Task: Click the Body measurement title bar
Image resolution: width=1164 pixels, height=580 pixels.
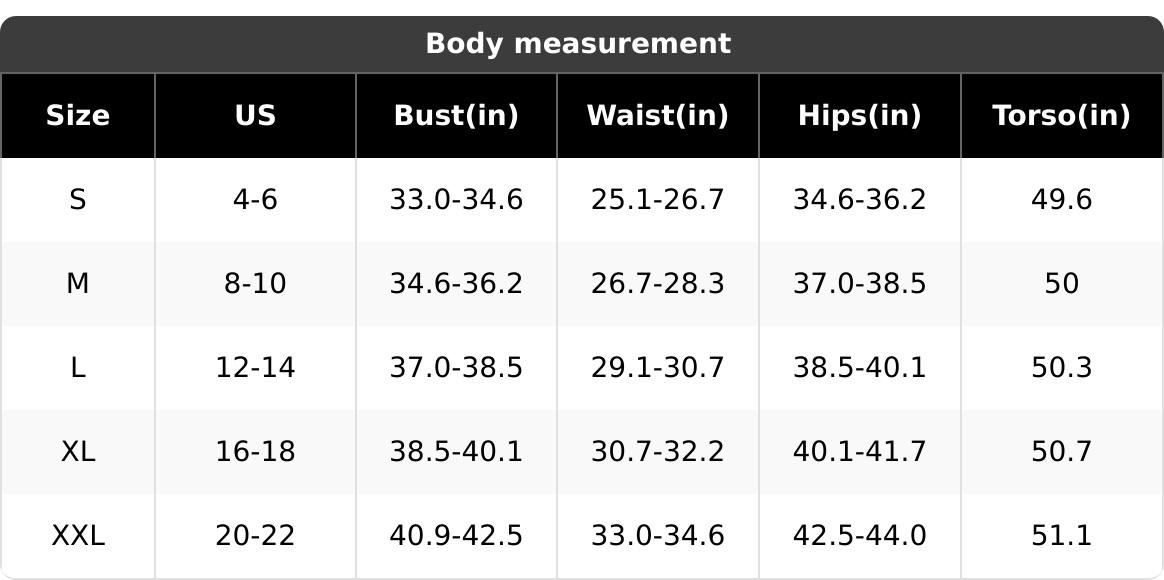Action: [578, 44]
